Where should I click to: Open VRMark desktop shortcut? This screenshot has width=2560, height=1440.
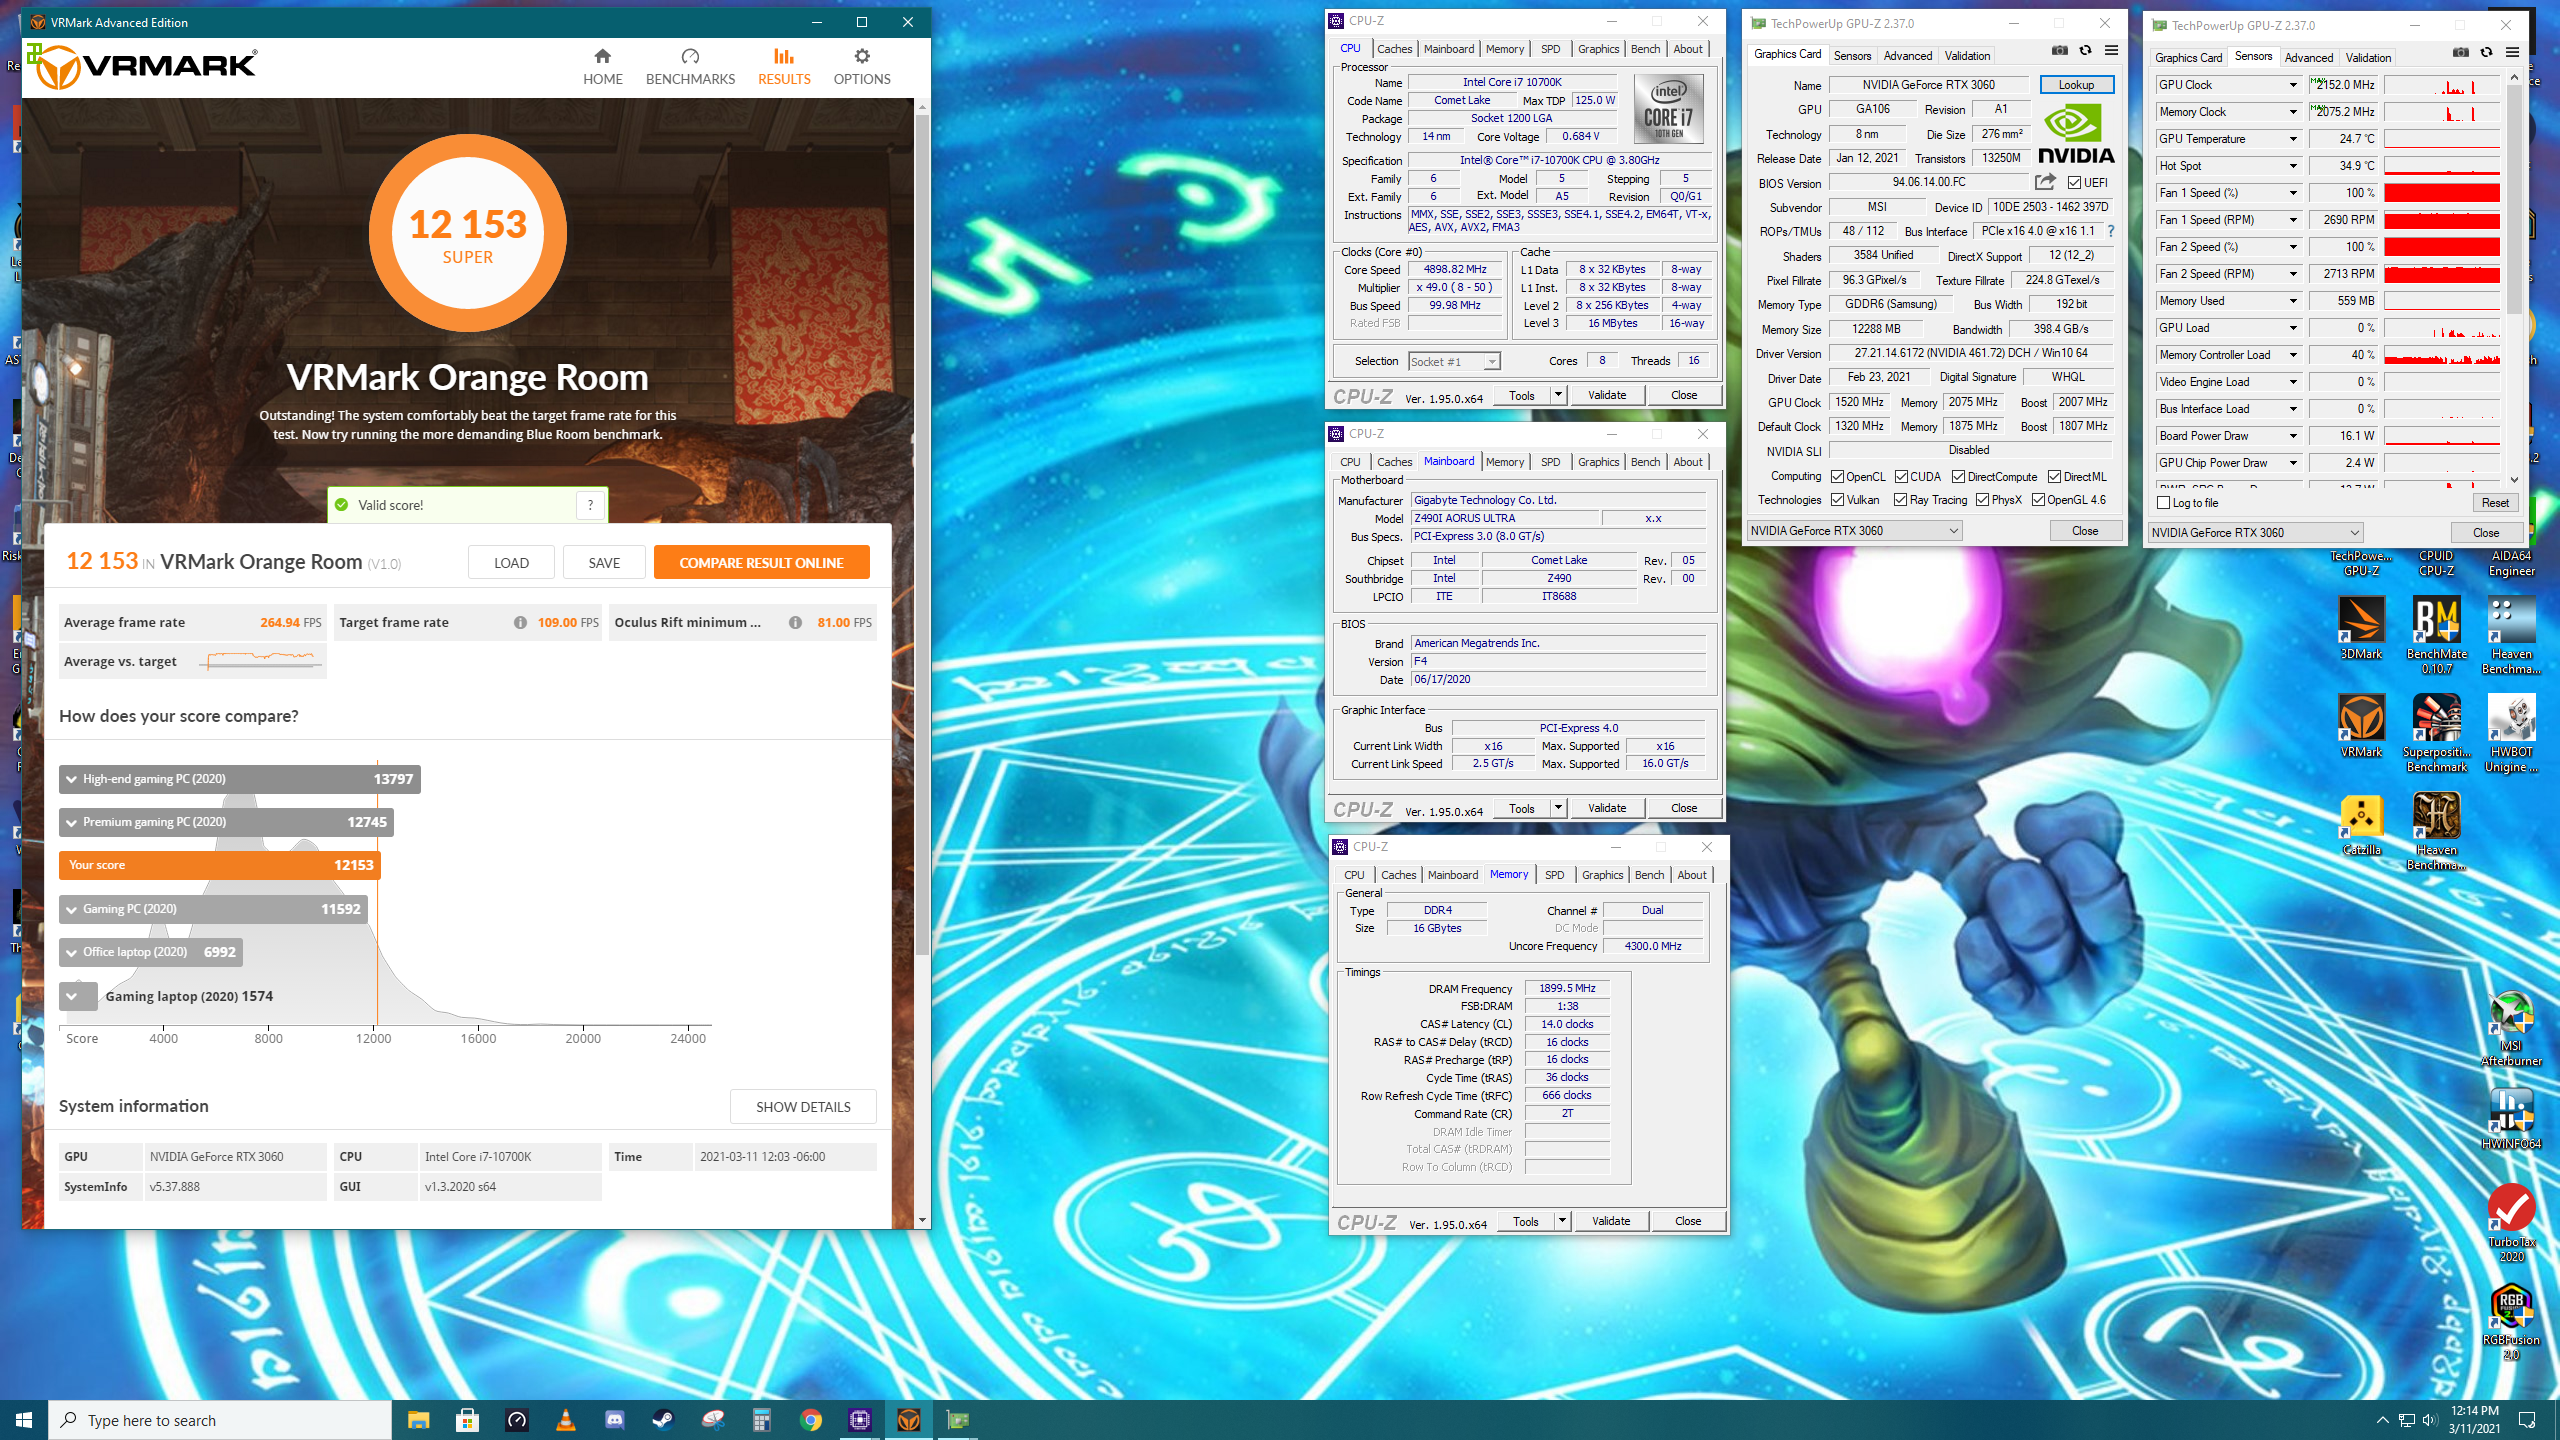(x=2361, y=727)
